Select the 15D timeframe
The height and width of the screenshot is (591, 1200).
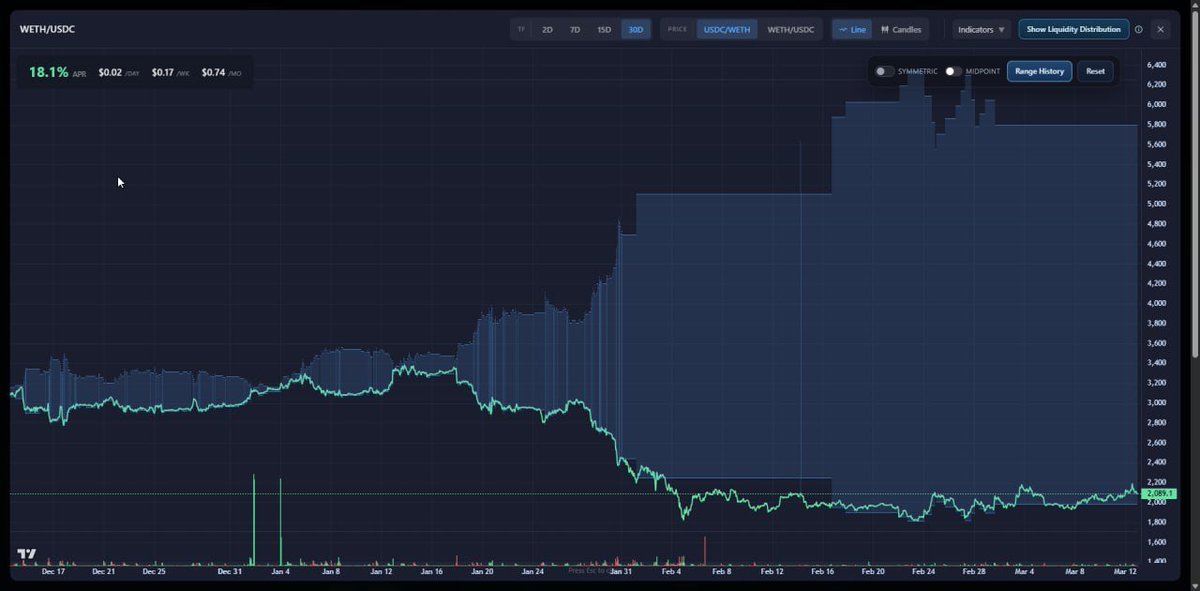pyautogui.click(x=604, y=30)
